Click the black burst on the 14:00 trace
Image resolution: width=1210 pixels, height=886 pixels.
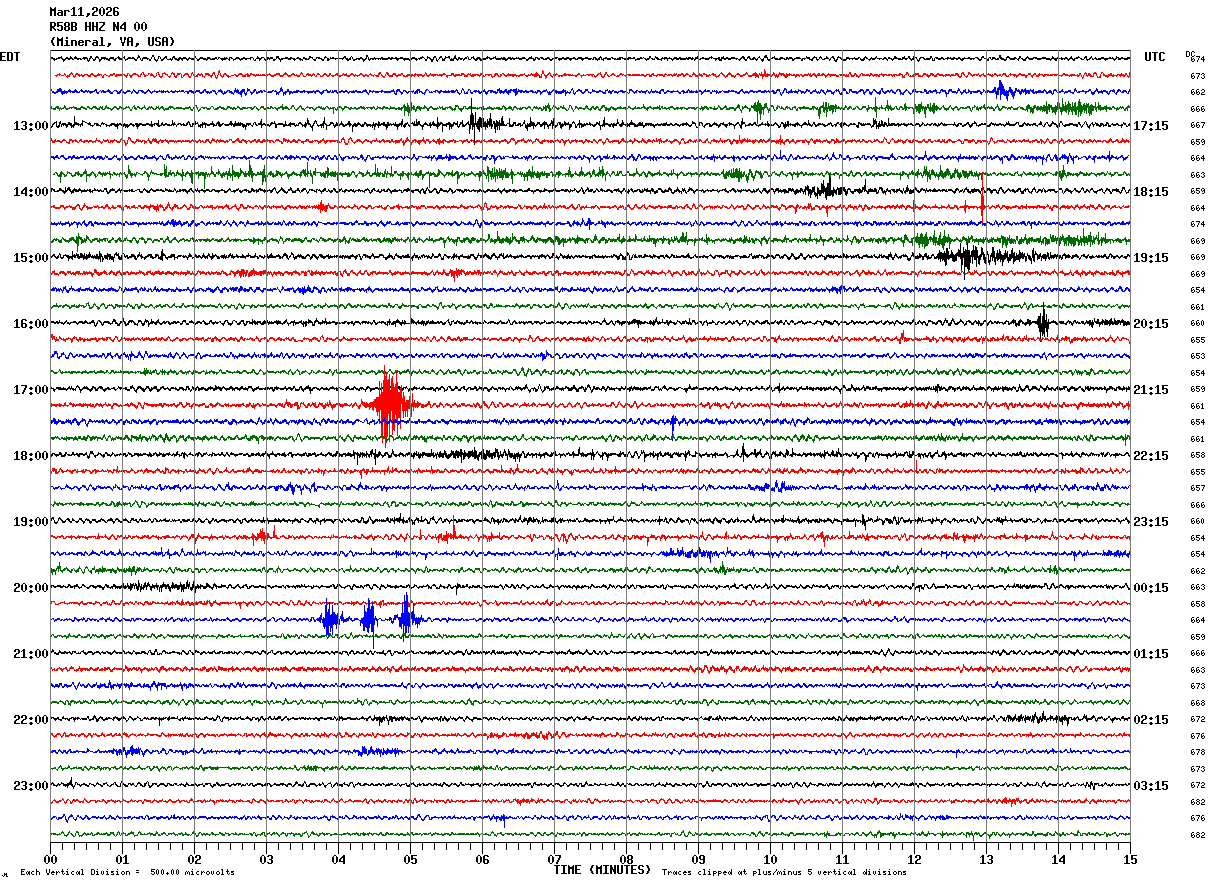pyautogui.click(x=827, y=189)
